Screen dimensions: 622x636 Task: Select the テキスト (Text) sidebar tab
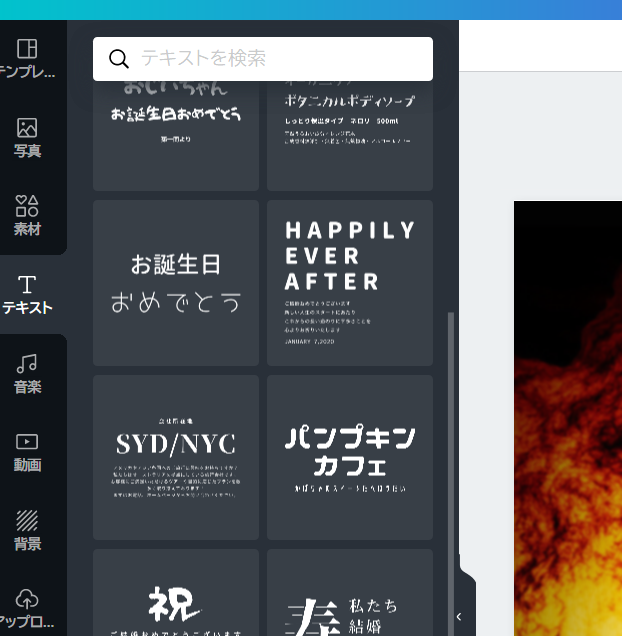tap(27, 294)
